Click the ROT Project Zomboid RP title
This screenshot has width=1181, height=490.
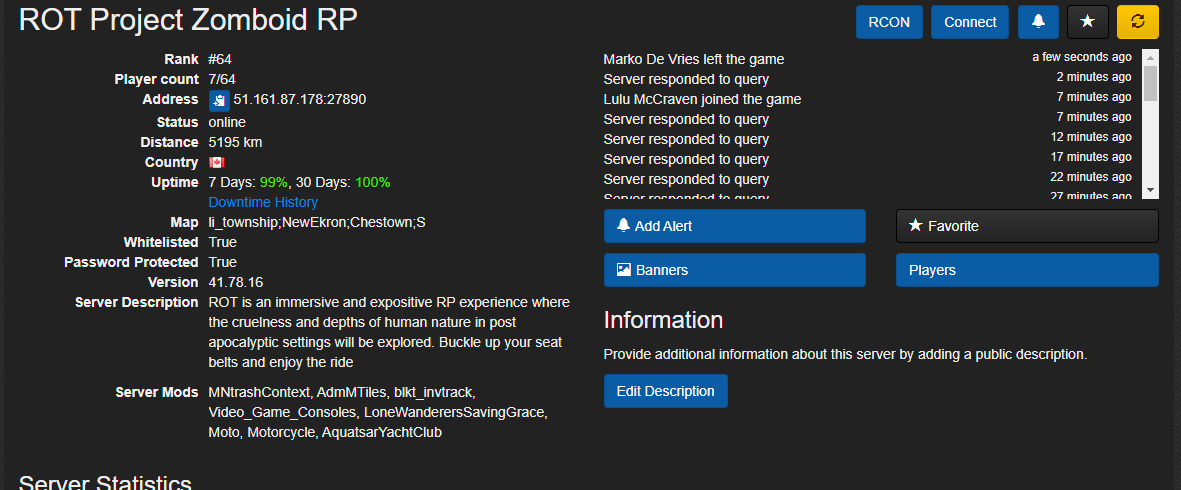(188, 20)
